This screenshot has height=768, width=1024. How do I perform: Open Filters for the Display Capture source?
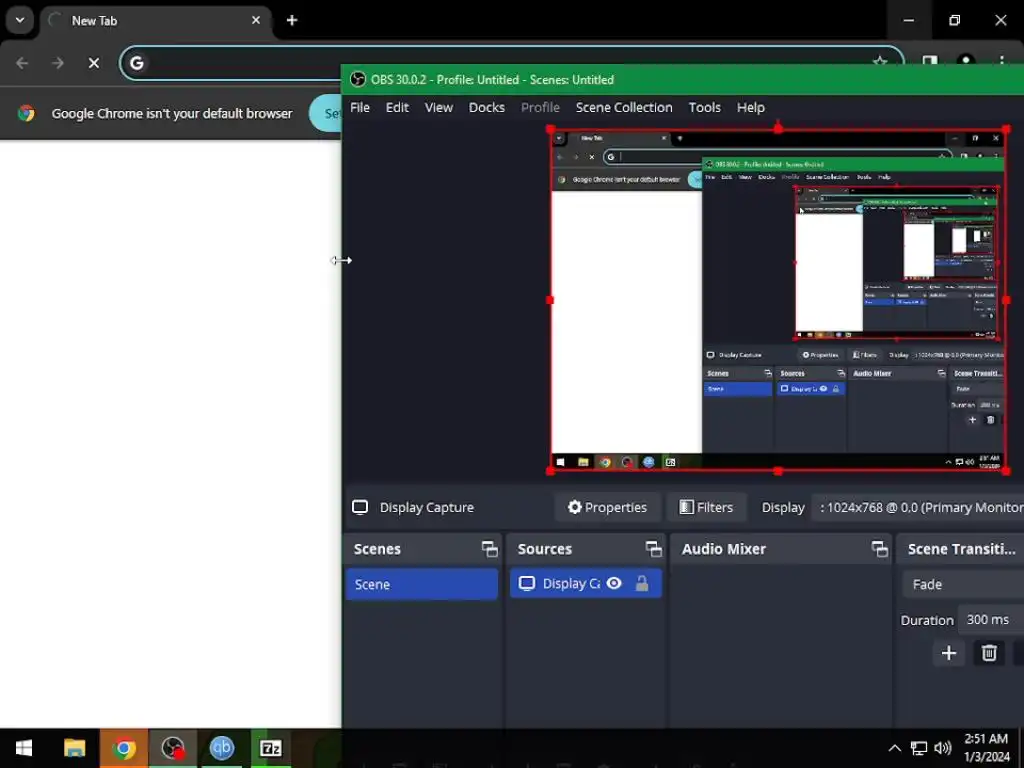coord(707,507)
